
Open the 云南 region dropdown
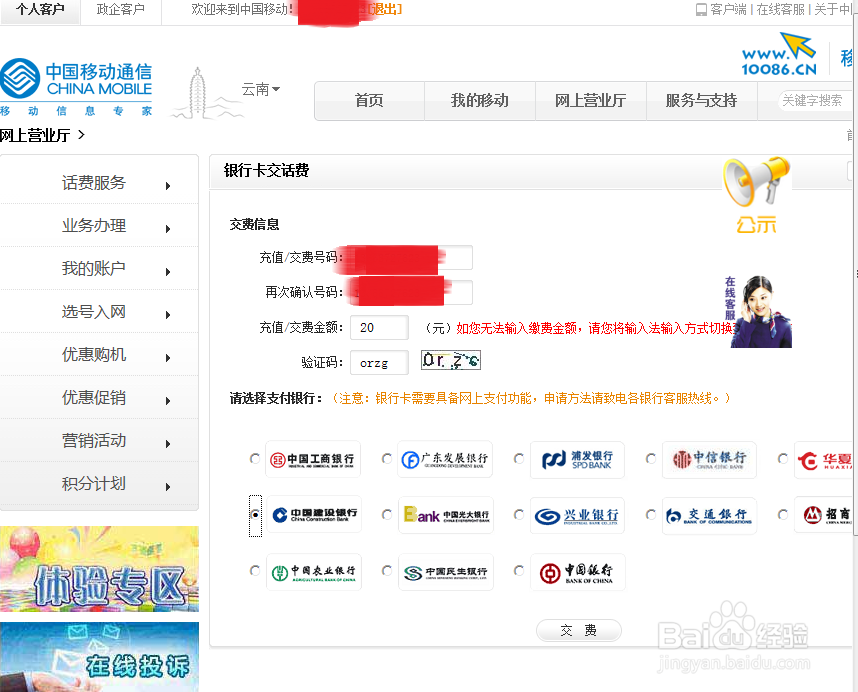coord(260,89)
